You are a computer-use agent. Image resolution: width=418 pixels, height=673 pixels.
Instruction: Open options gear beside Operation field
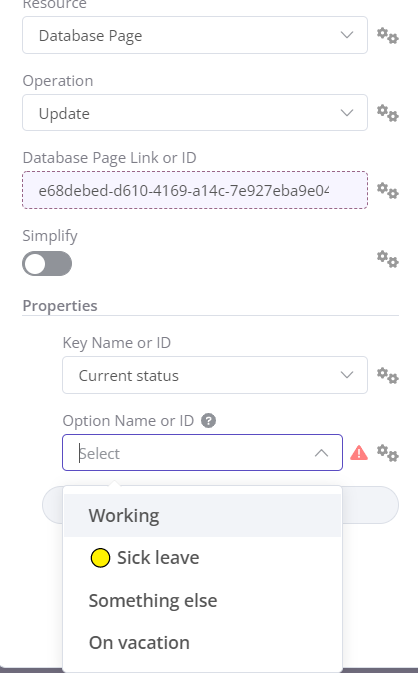(388, 113)
